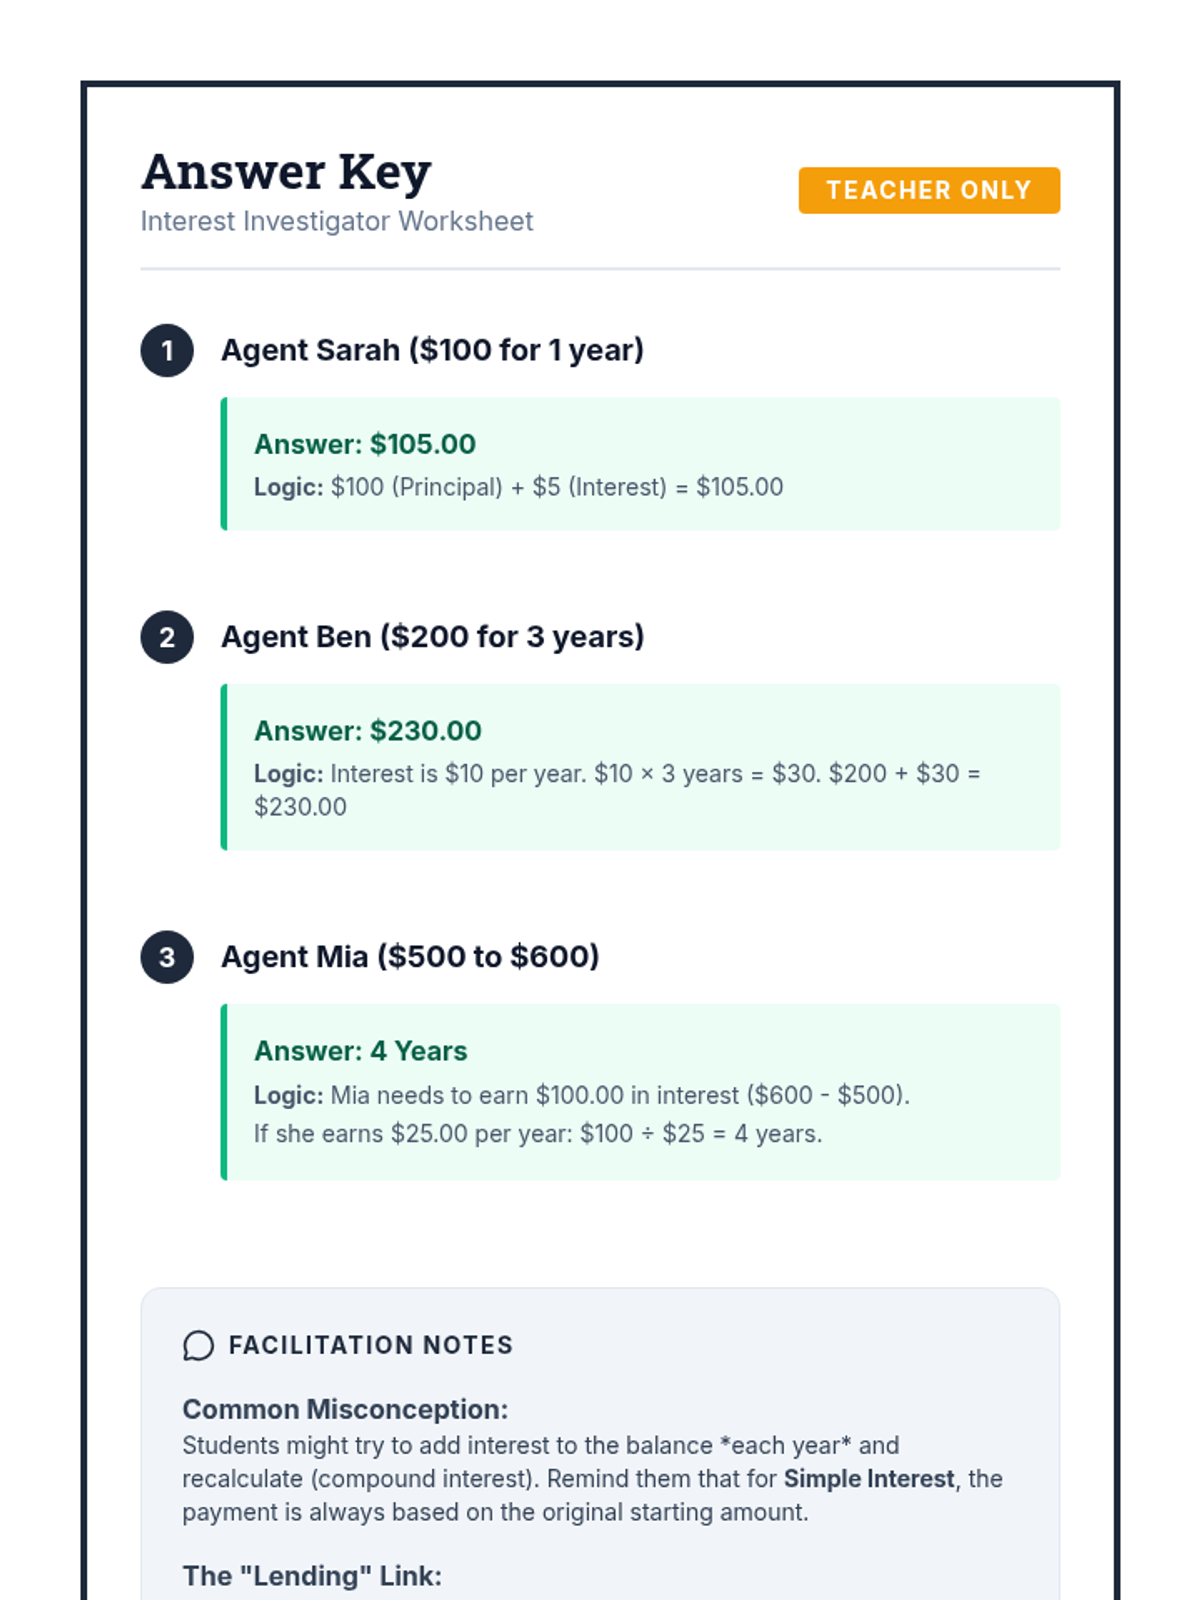Click the orange TEACHER ONLY badge

point(929,190)
